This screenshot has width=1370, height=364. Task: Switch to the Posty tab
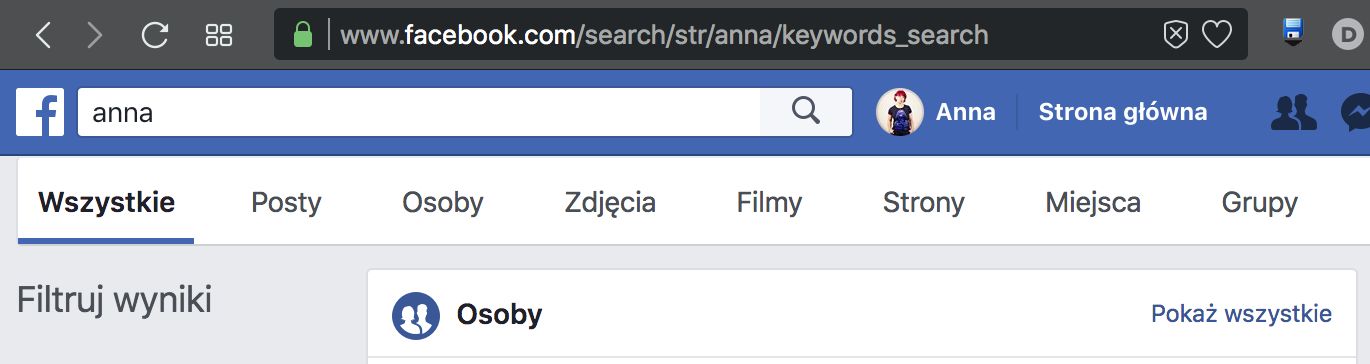point(286,203)
